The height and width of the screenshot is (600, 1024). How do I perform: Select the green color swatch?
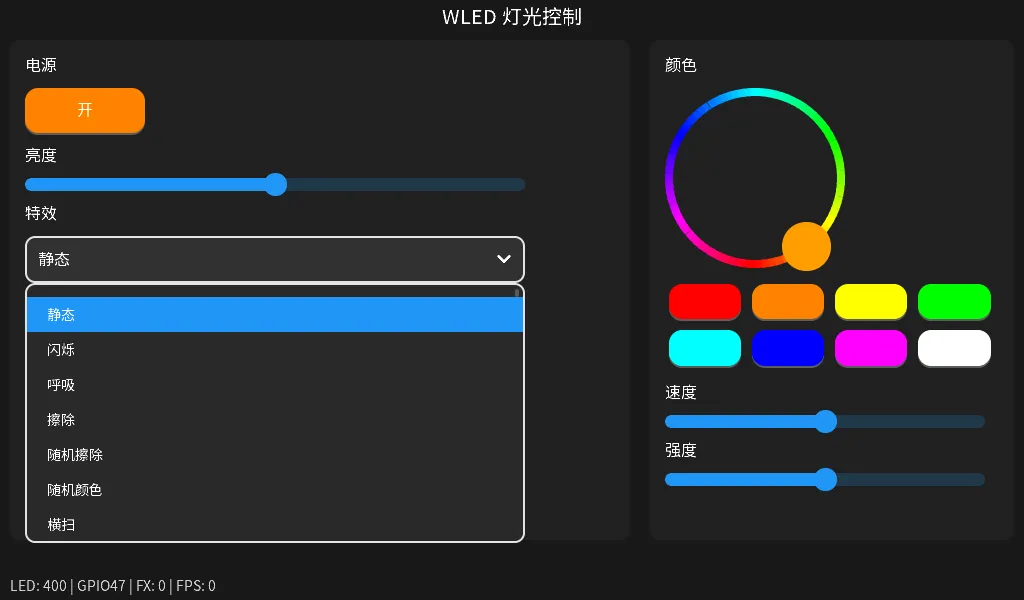pyautogui.click(x=954, y=302)
